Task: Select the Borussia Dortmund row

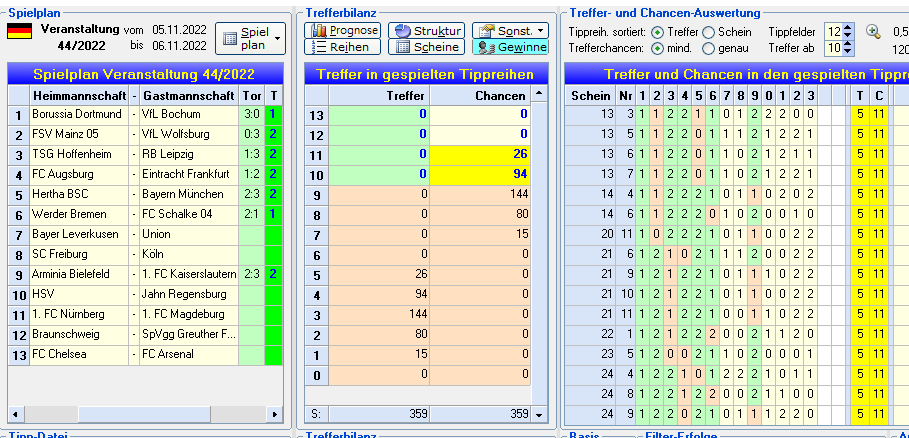Action: 145,114
